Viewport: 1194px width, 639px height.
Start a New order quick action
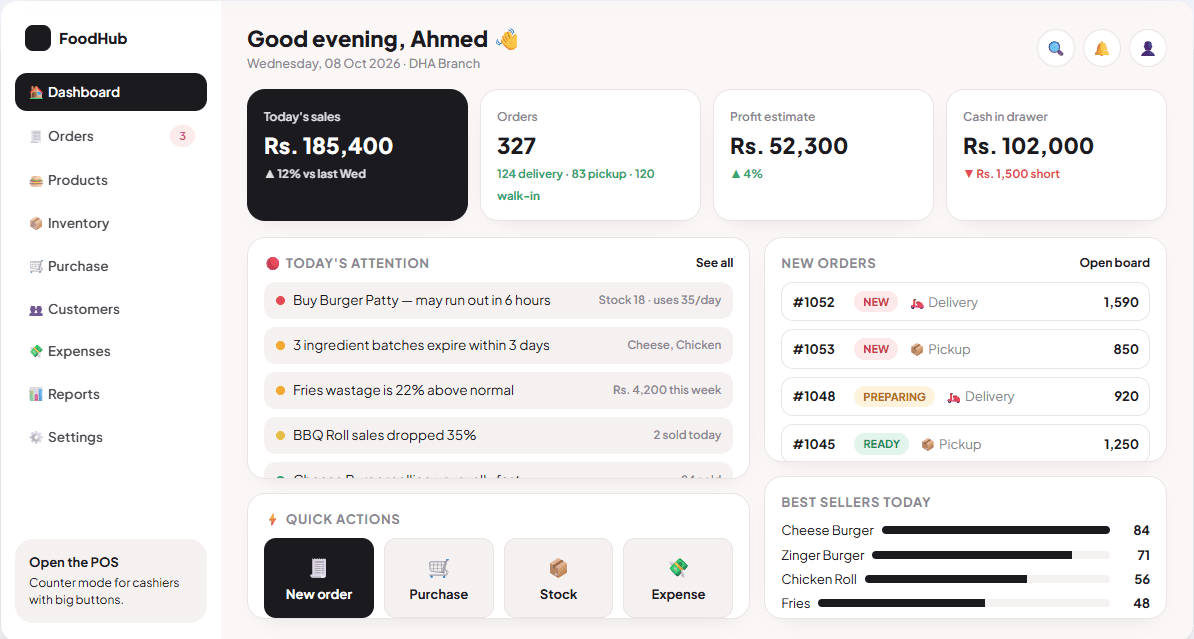tap(319, 578)
